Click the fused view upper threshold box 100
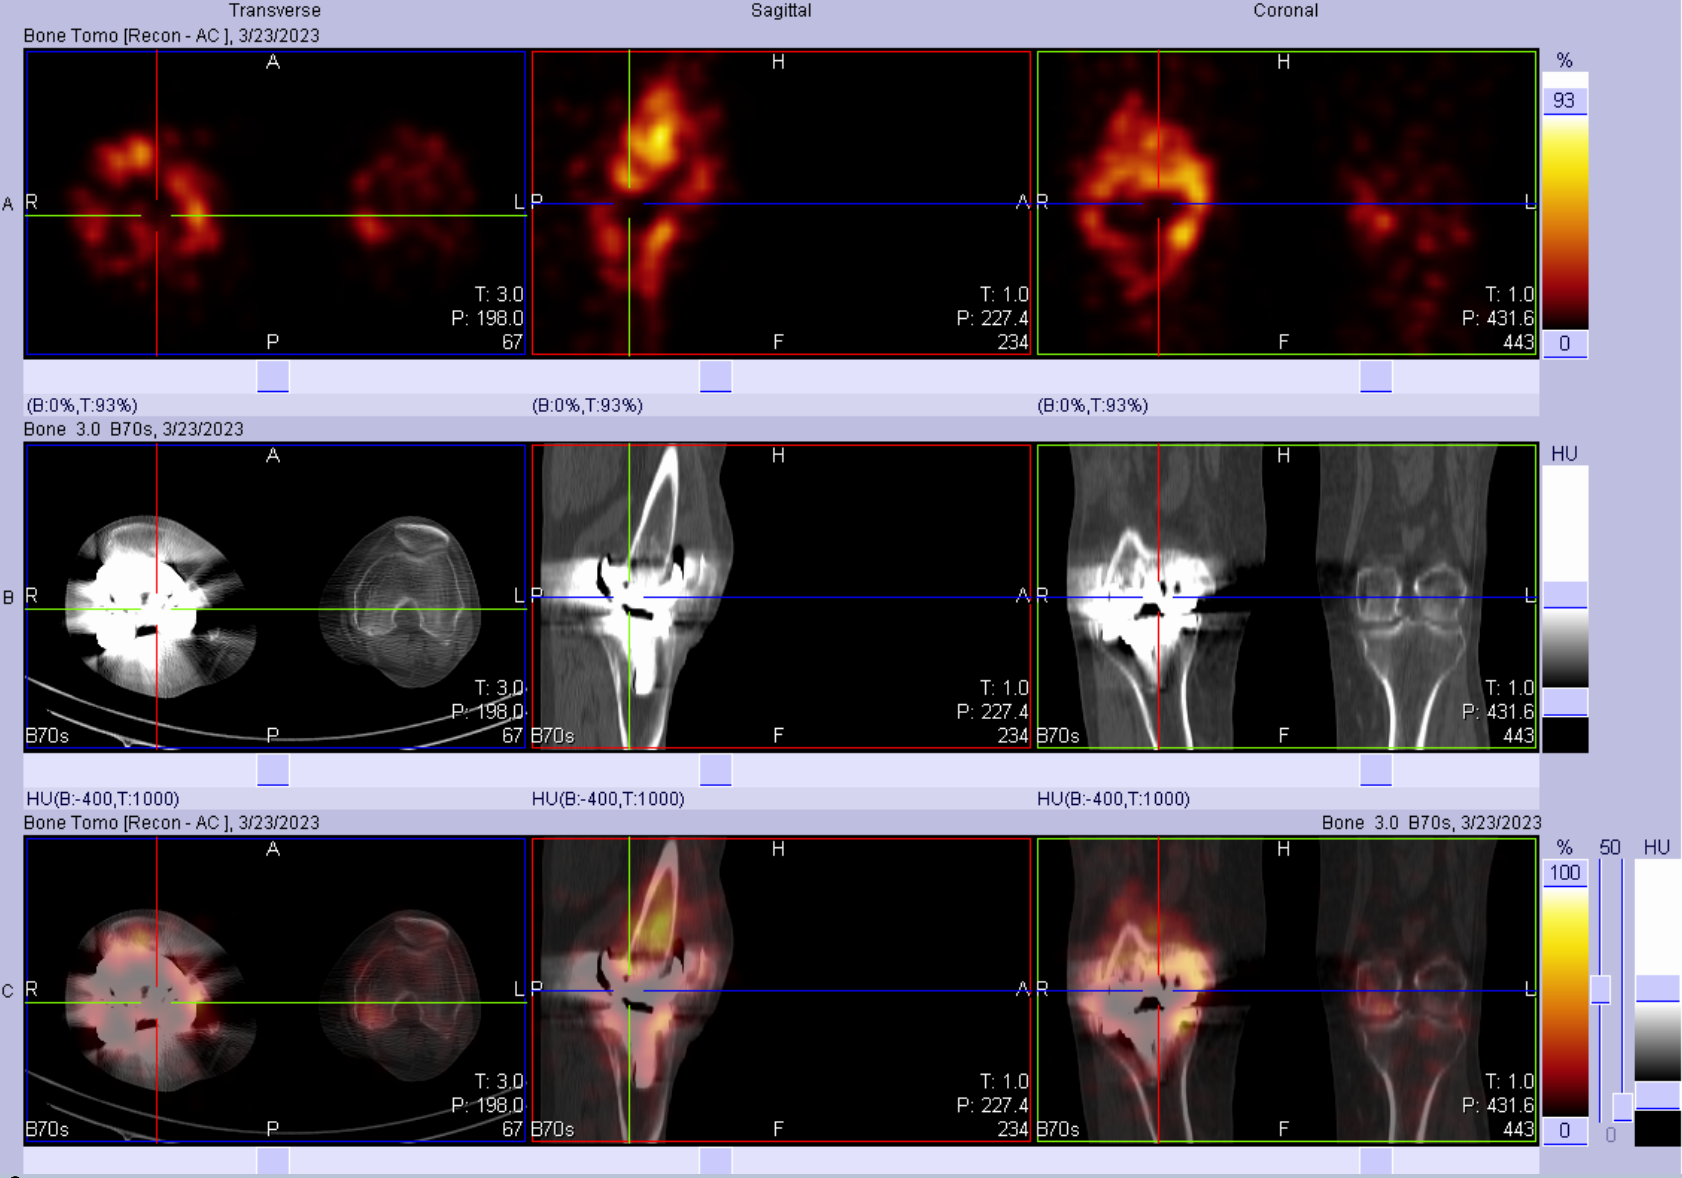Image resolution: width=1682 pixels, height=1178 pixels. pos(1564,873)
